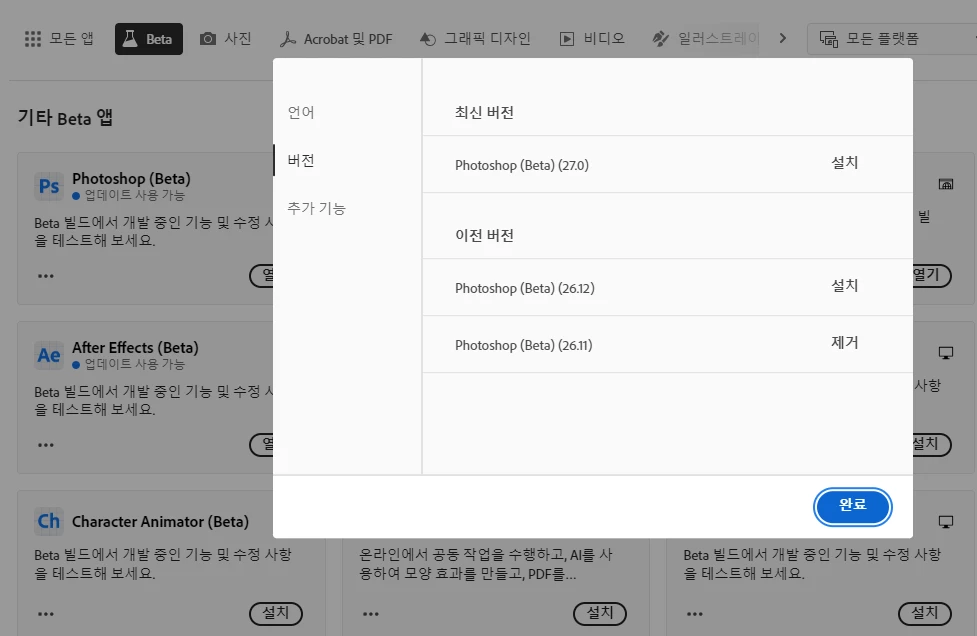Click the devices icon beside 모든 플랫폼
The width and height of the screenshot is (977, 636).
click(829, 39)
